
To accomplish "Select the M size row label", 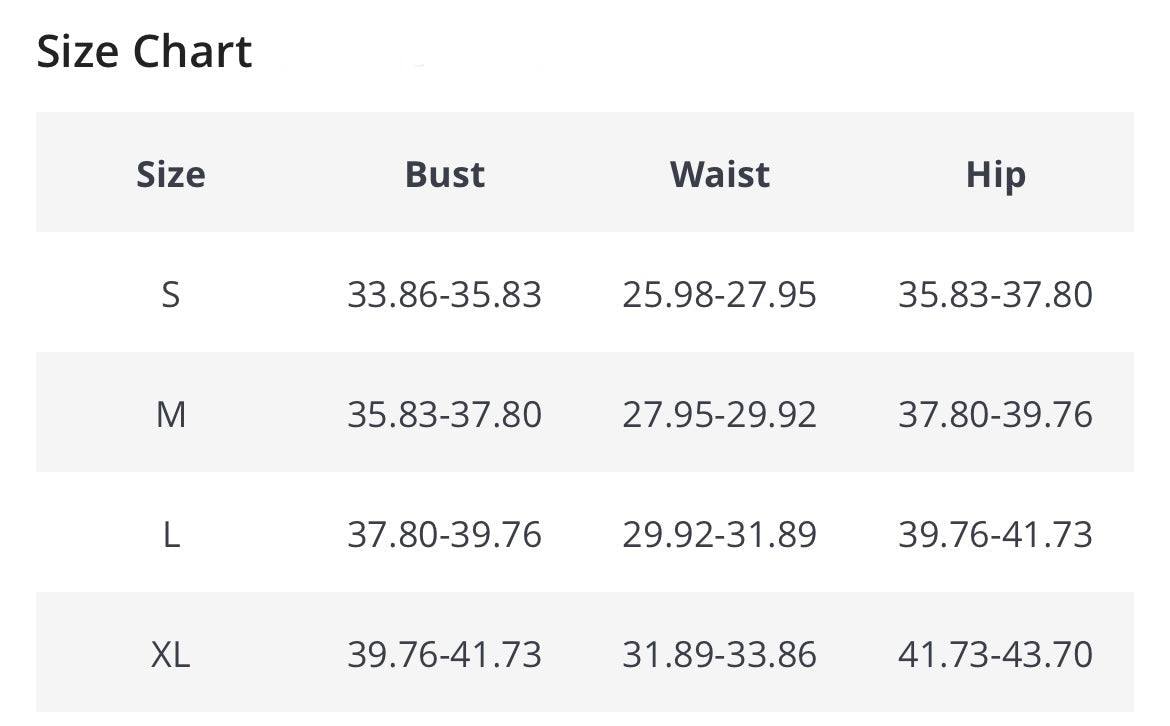I will coord(171,414).
